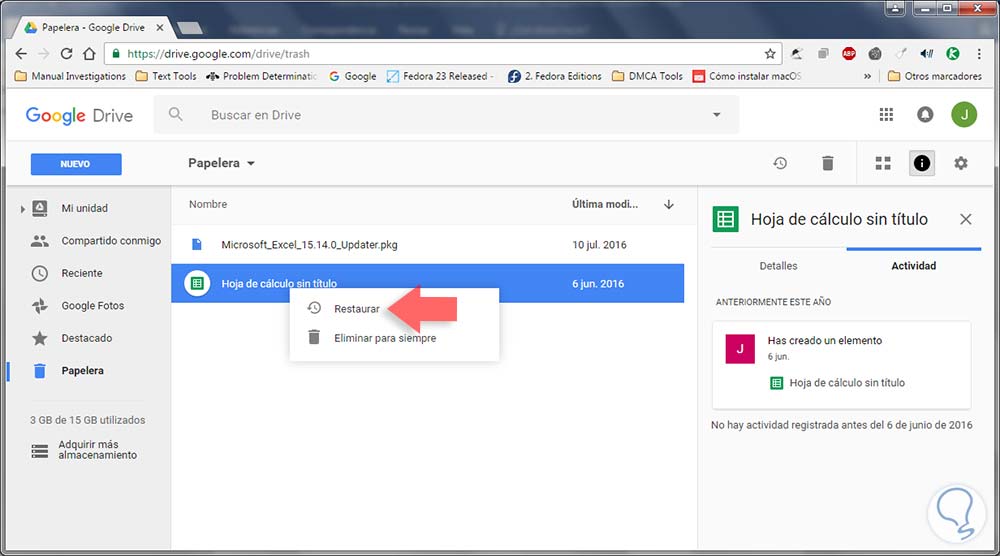Select the Microsoft_Excel_15.14.0_Updater.pkg file
Image resolution: width=1000 pixels, height=556 pixels.
pyautogui.click(x=427, y=244)
